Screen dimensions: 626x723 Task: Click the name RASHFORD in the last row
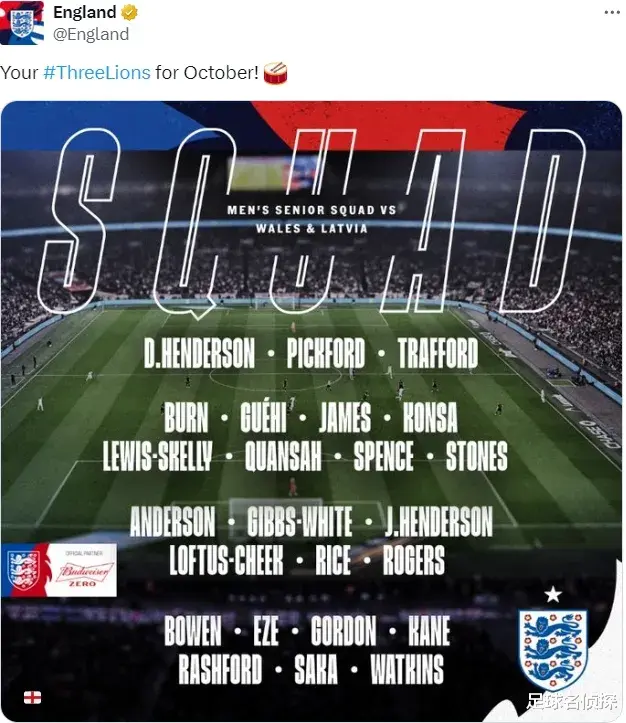219,669
